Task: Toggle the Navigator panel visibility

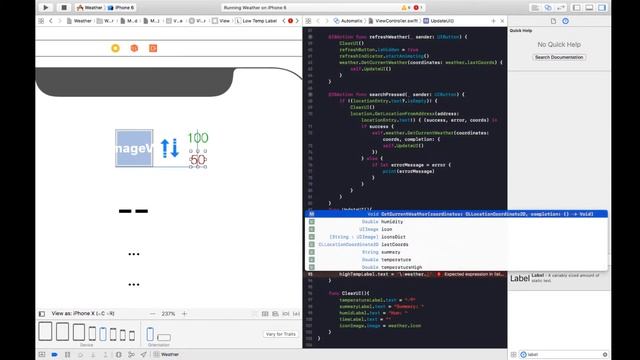Action: pyautogui.click(x=576, y=8)
